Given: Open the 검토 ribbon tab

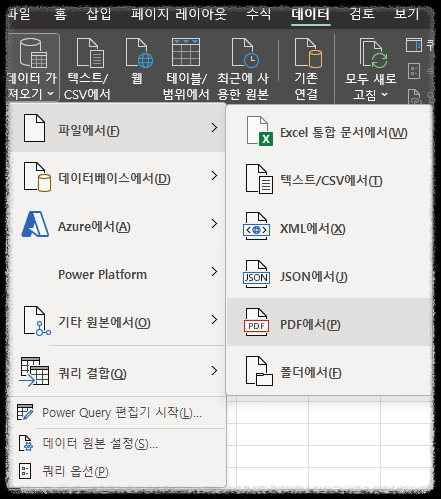Looking at the screenshot, I should click(x=362, y=14).
